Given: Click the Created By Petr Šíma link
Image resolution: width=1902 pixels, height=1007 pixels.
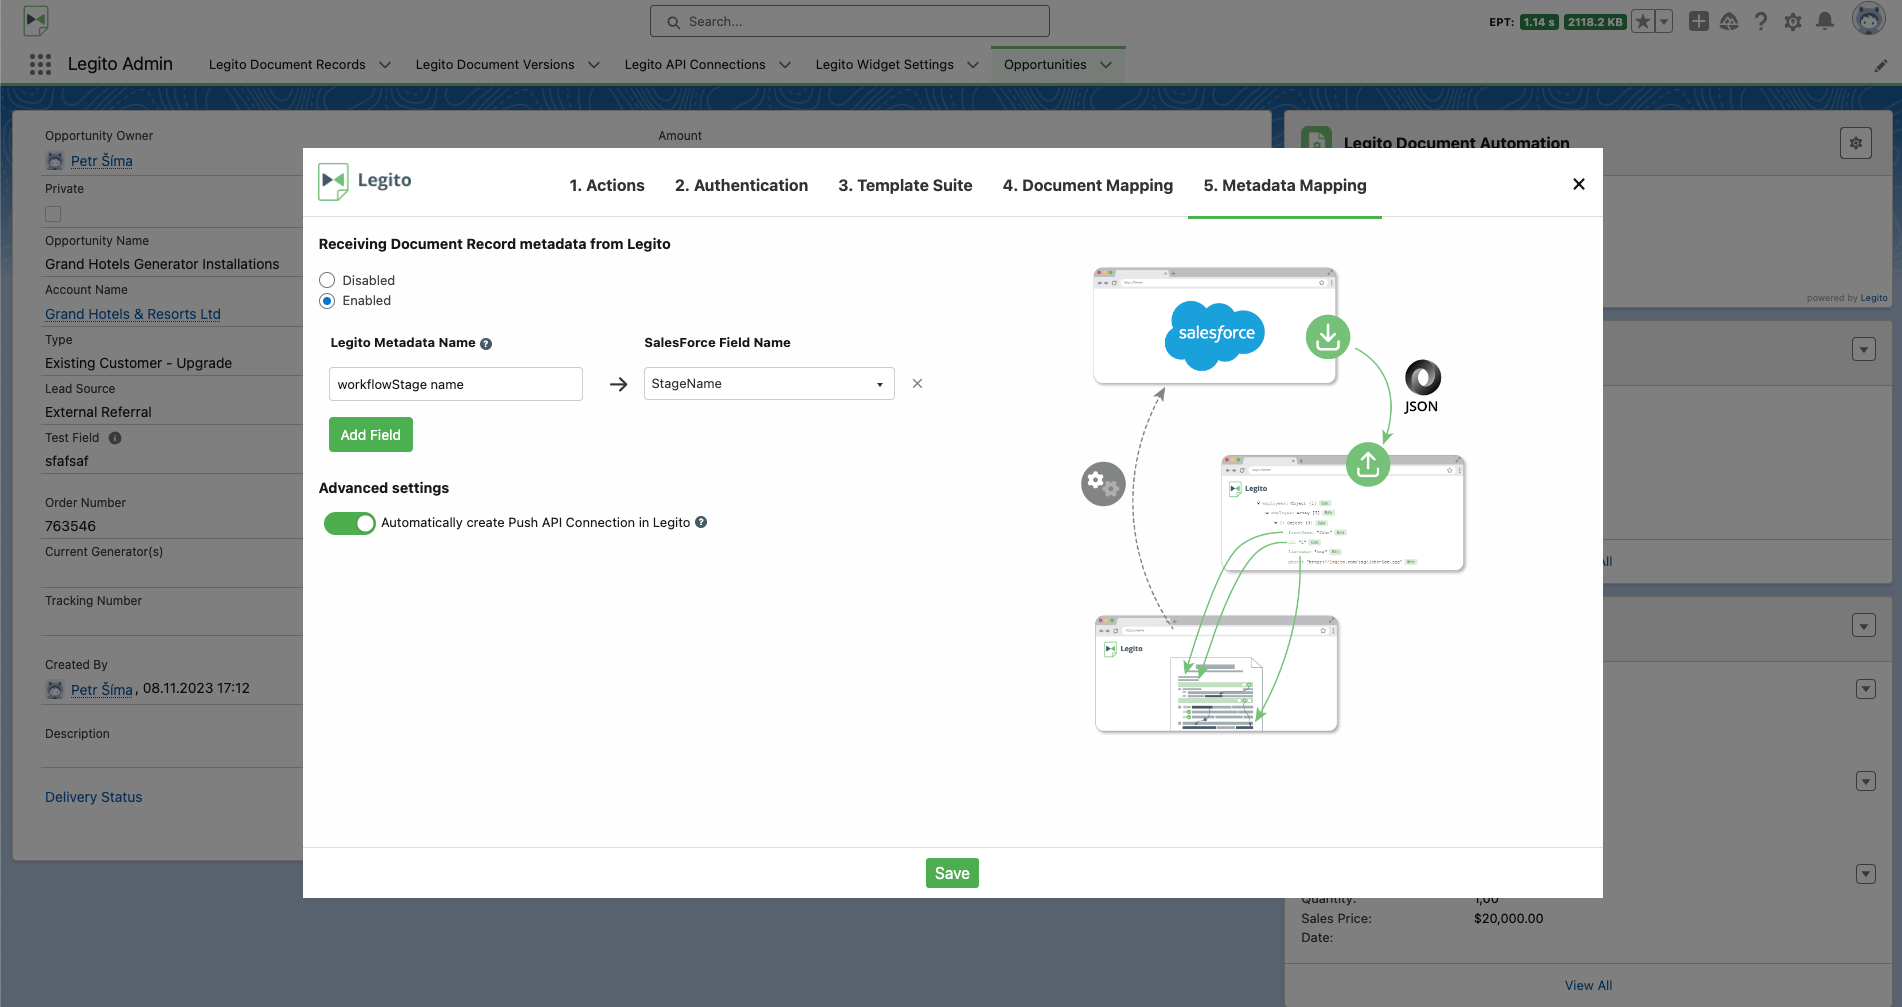Looking at the screenshot, I should [x=102, y=690].
